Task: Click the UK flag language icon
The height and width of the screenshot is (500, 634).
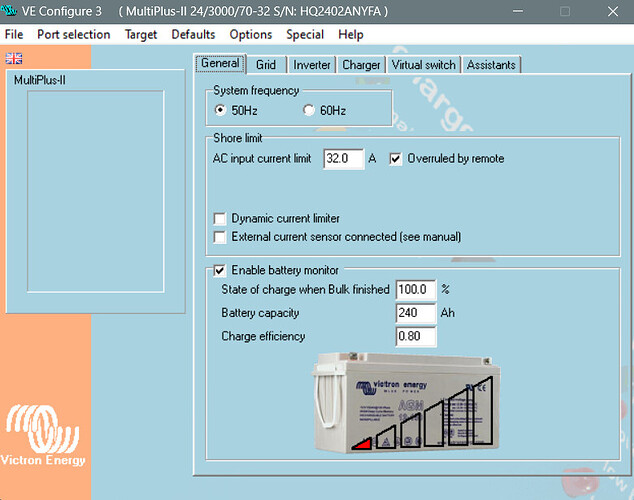Action: click(x=14, y=59)
